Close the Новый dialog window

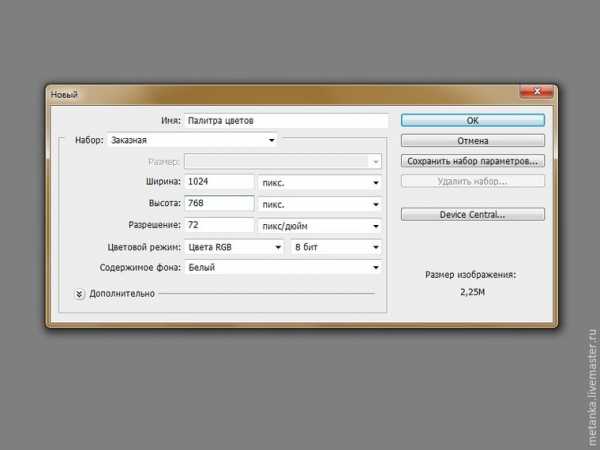[x=536, y=91]
